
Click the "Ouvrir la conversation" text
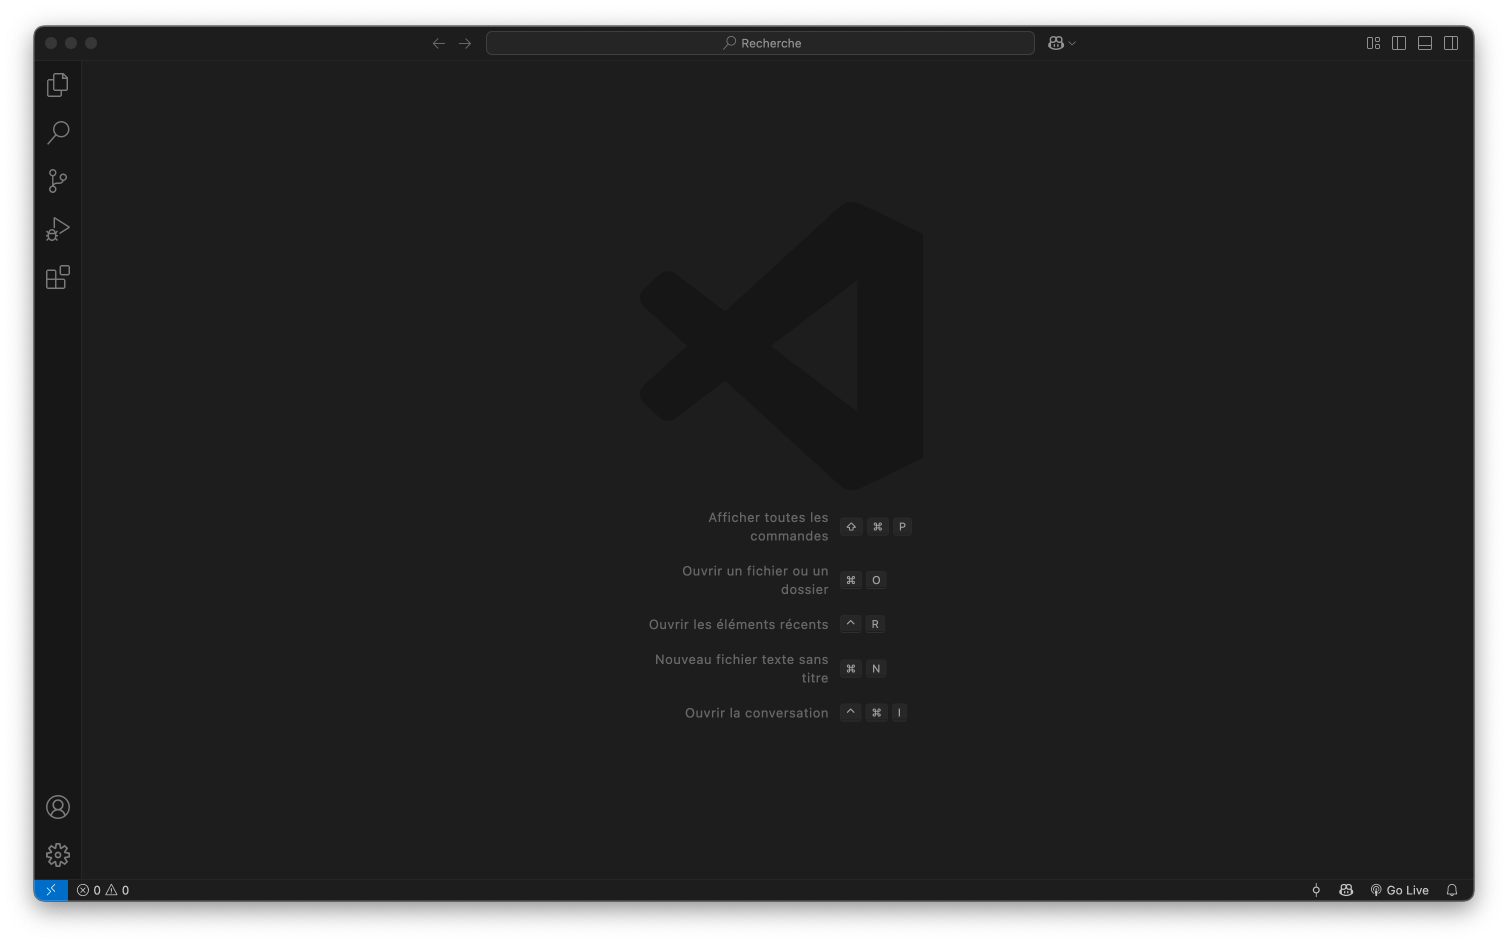(757, 713)
